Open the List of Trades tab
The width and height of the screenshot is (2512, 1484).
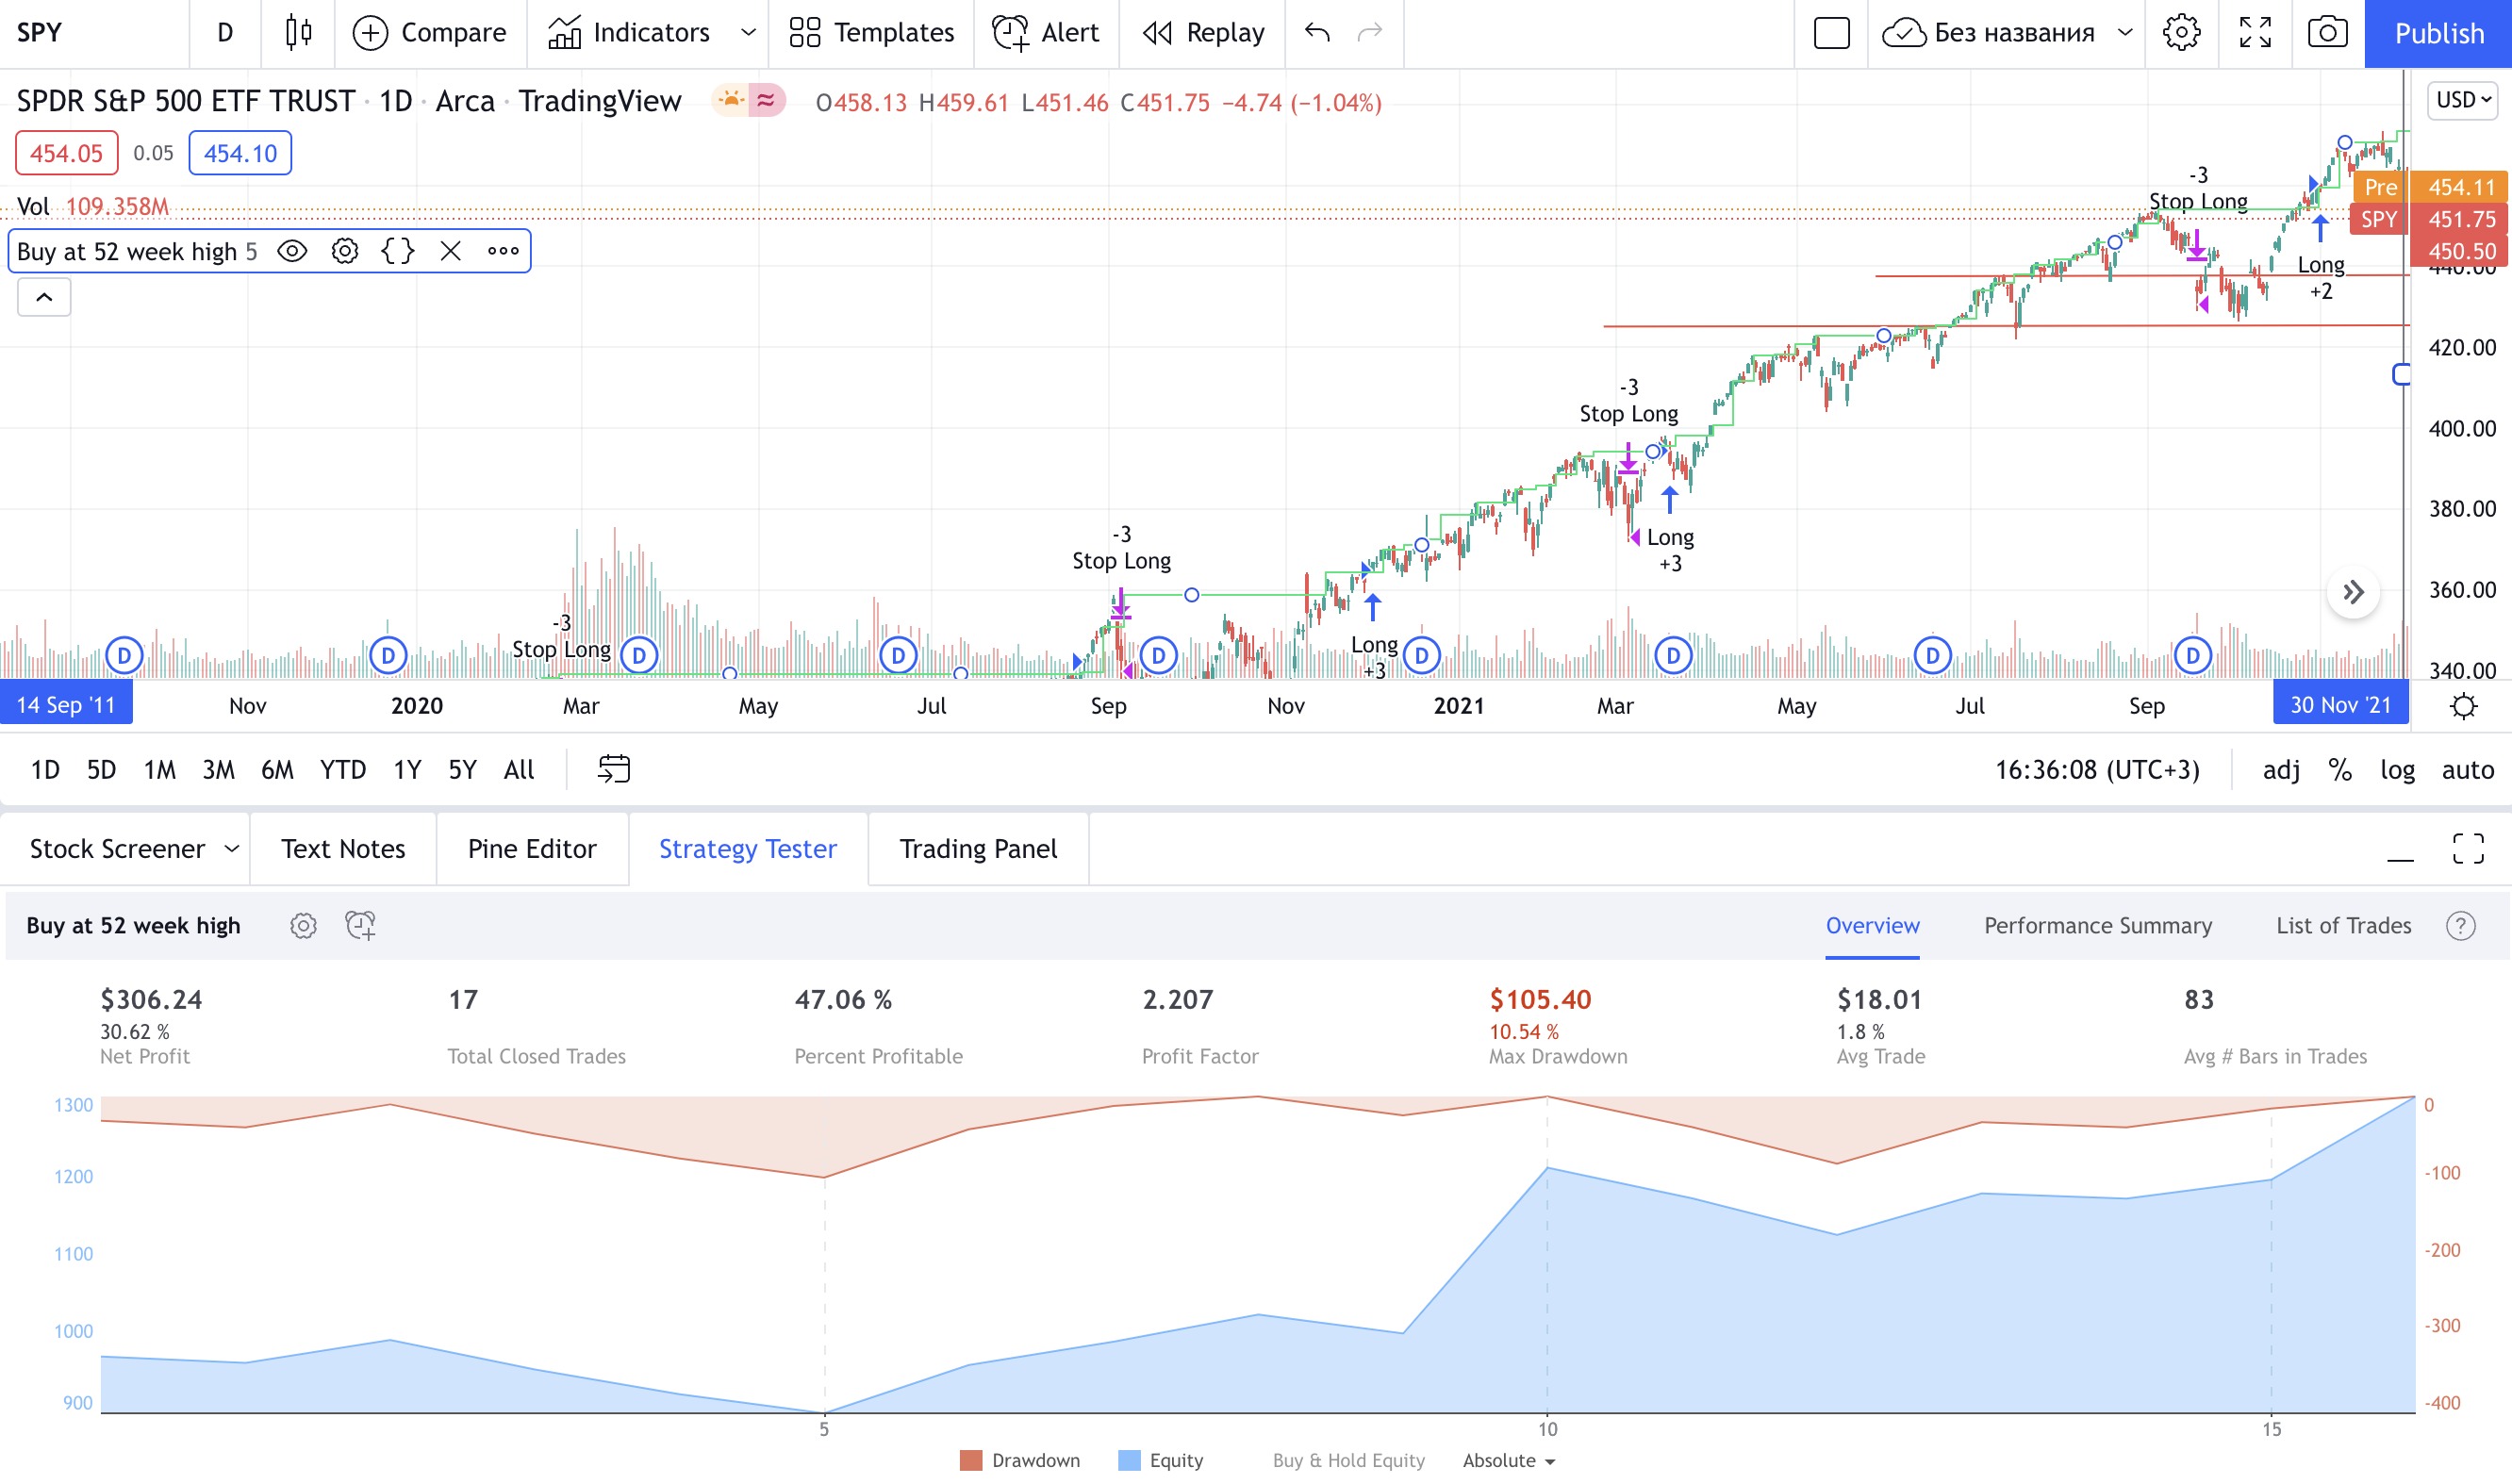(2343, 925)
